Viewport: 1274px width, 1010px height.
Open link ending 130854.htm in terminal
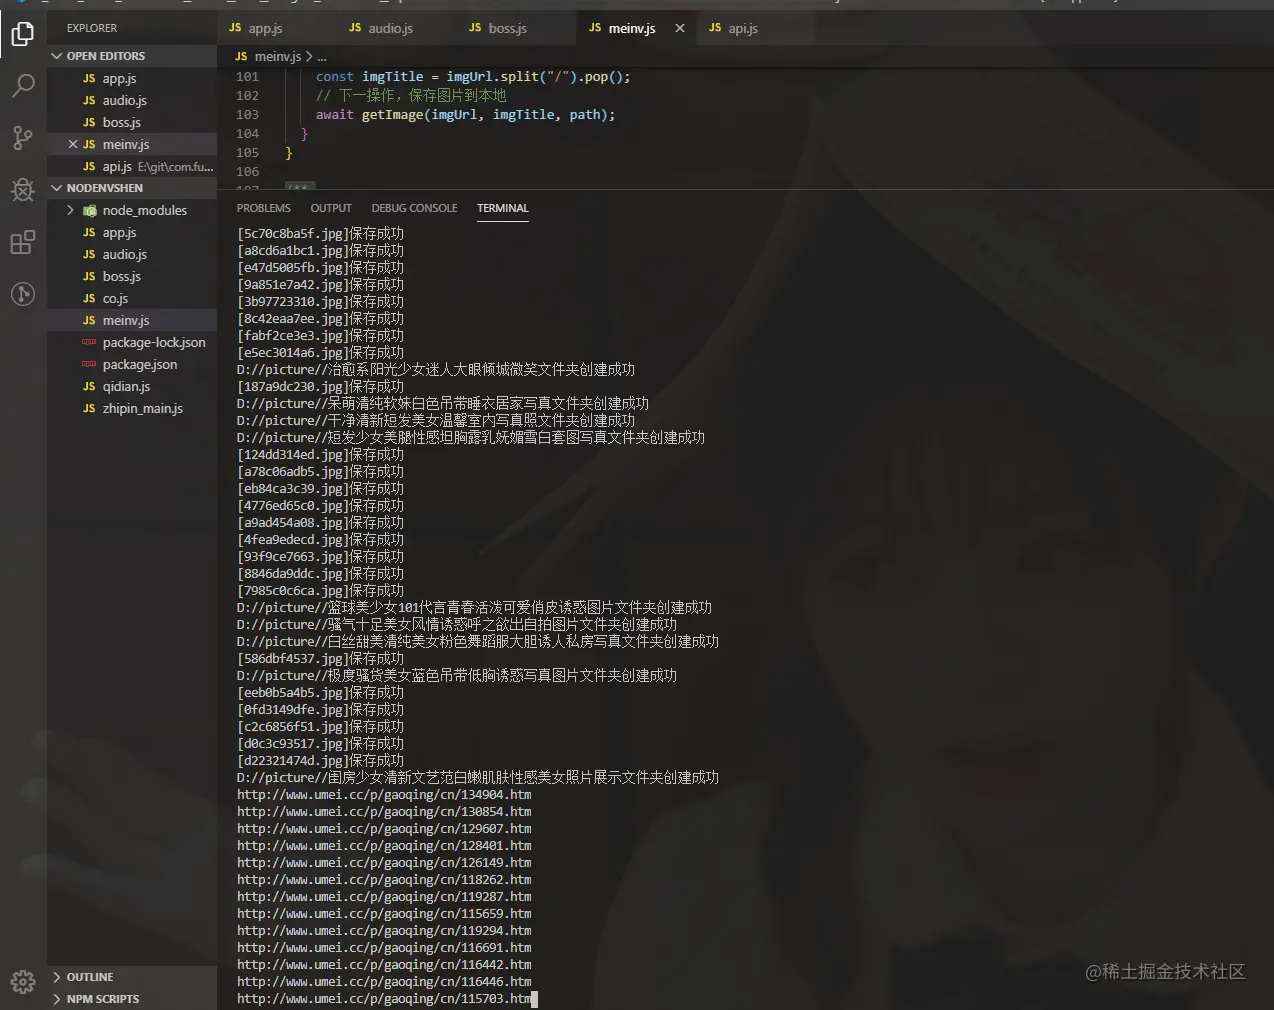[384, 812]
